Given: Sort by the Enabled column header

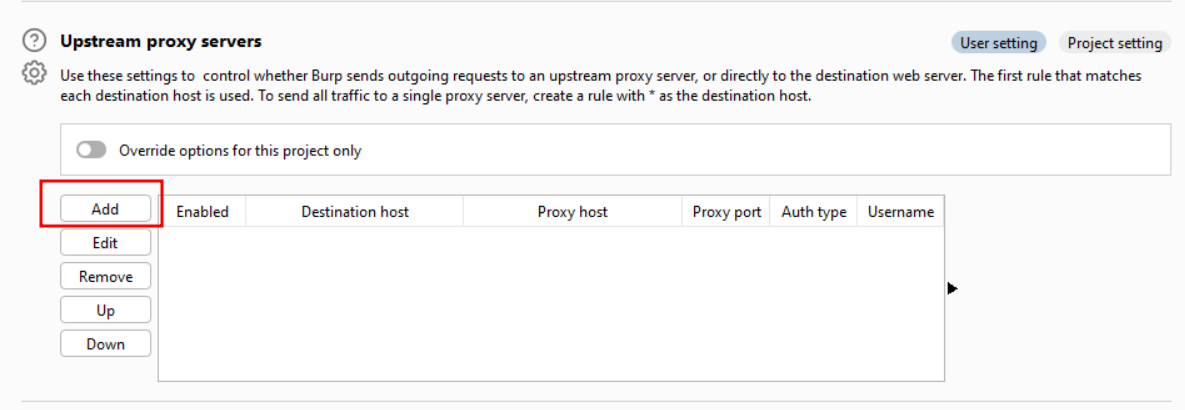Looking at the screenshot, I should pos(202,212).
